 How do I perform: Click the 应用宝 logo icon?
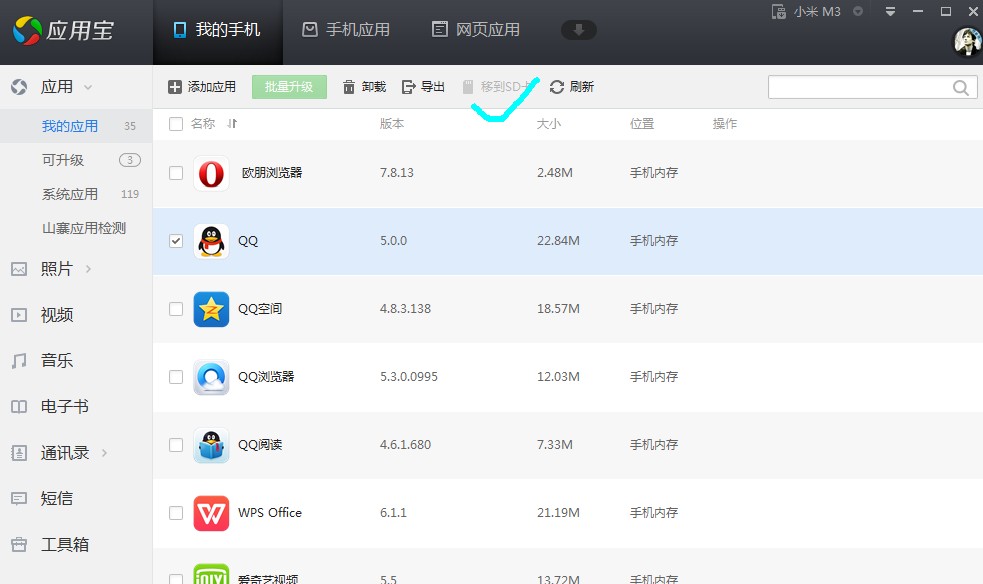tap(28, 30)
